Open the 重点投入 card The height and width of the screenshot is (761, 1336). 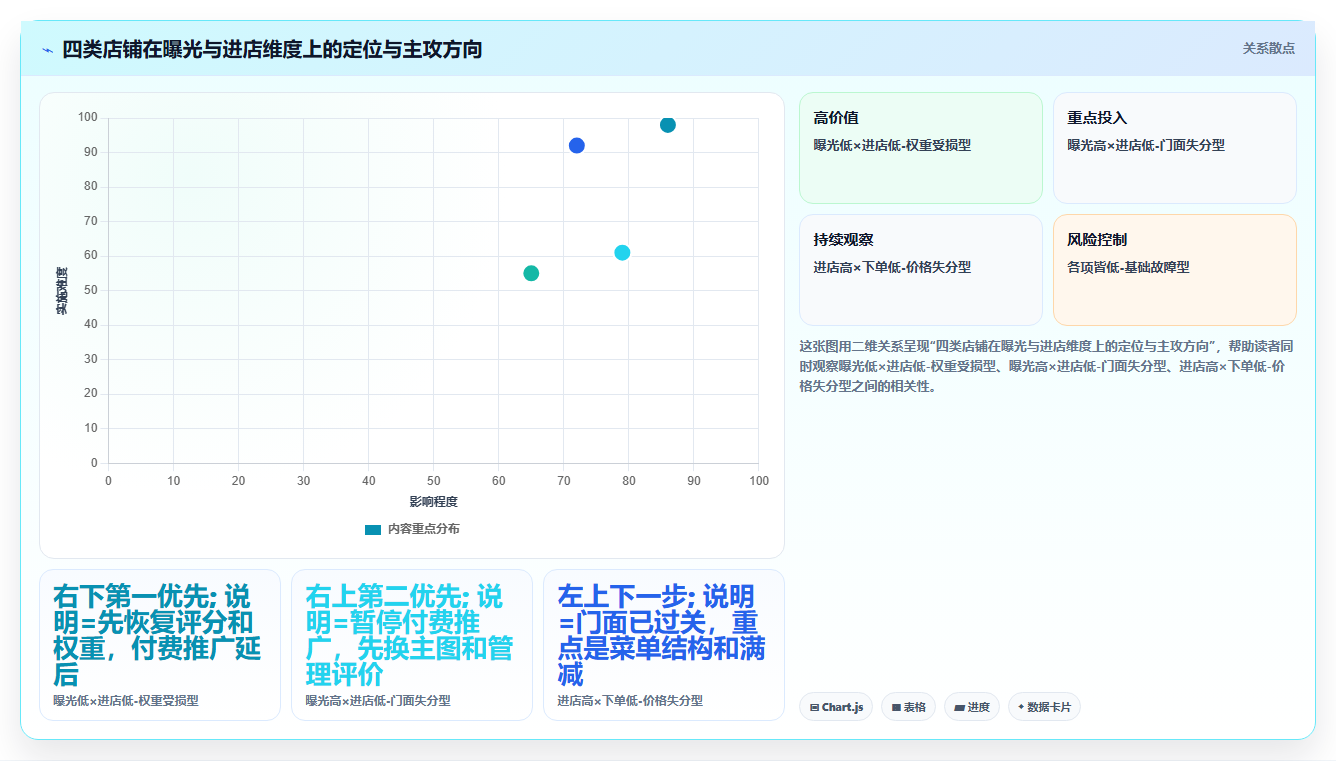tap(1175, 148)
